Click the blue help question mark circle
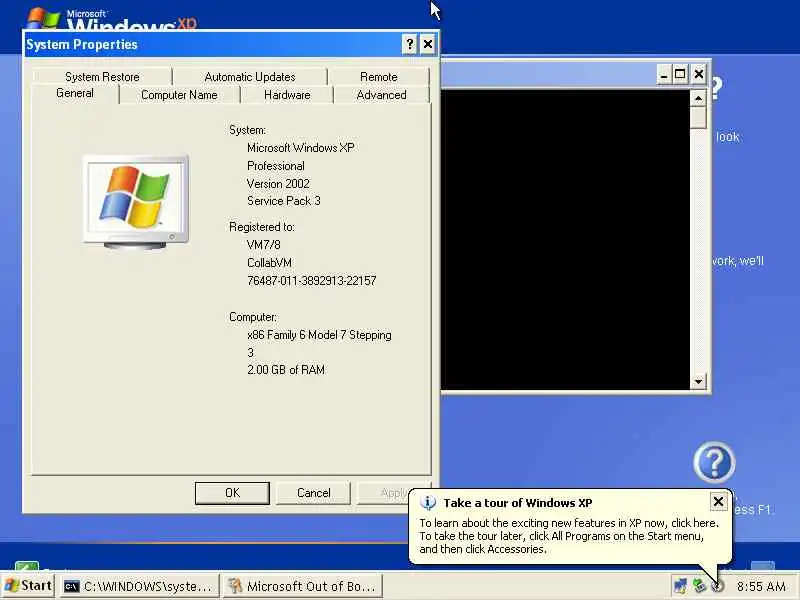 tap(714, 463)
